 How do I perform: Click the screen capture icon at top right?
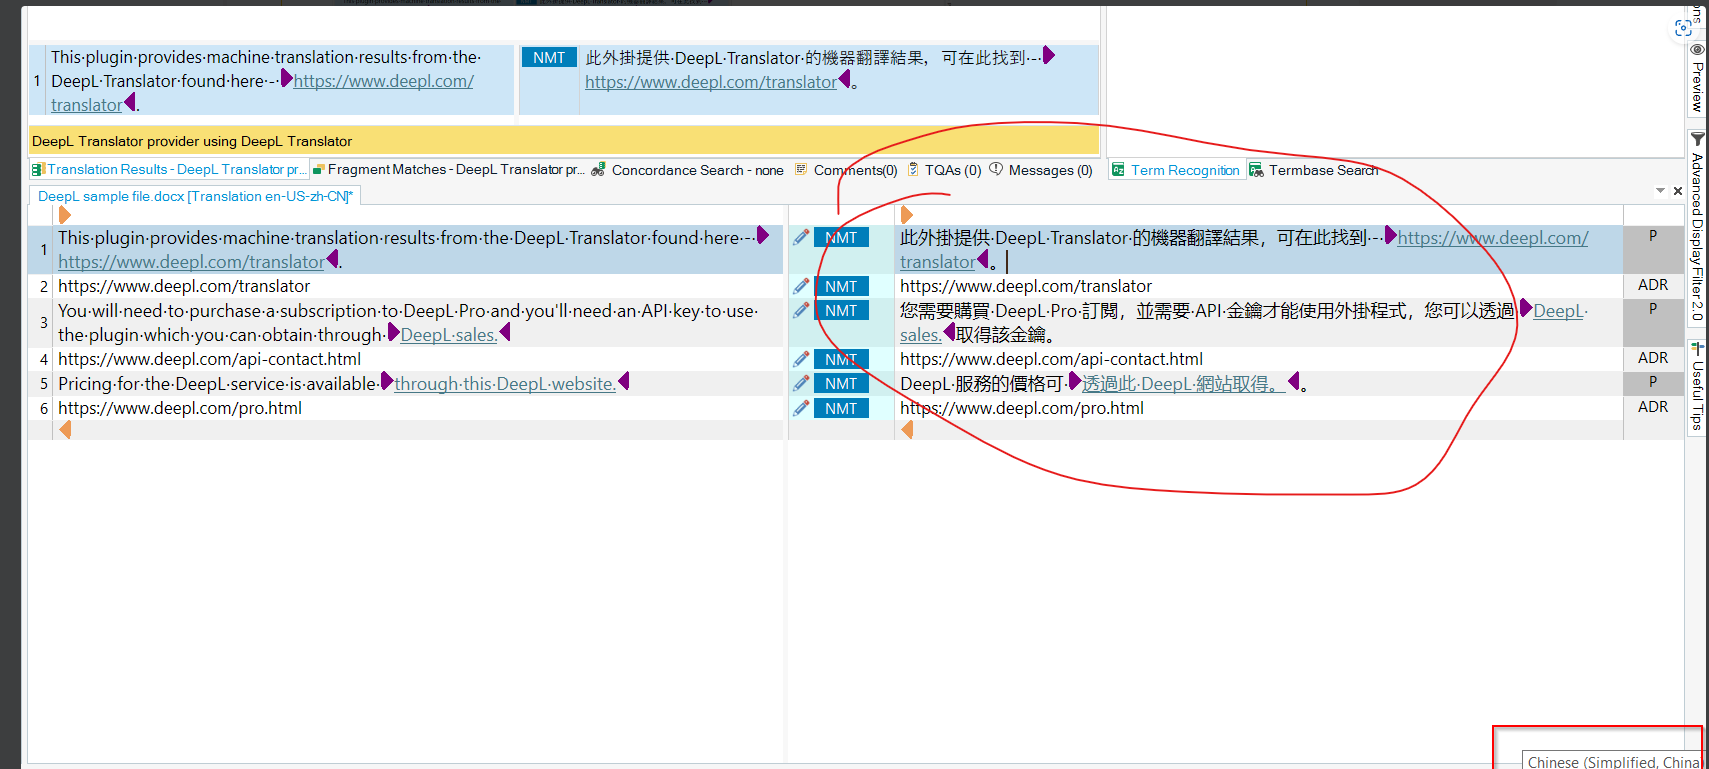(1683, 28)
